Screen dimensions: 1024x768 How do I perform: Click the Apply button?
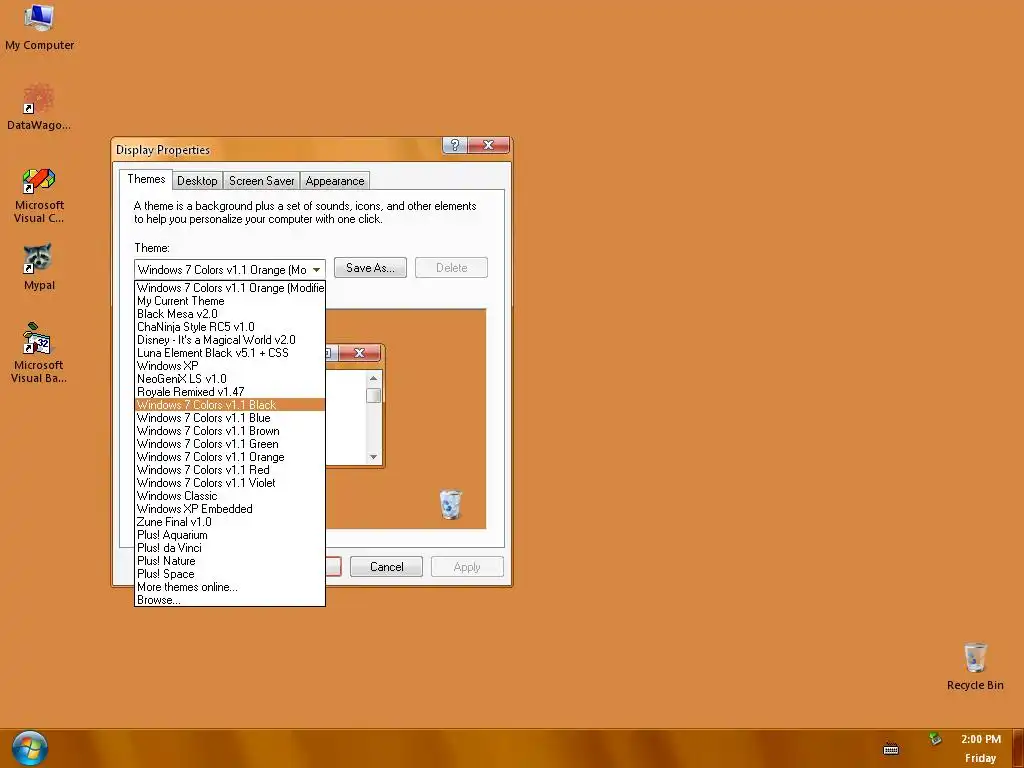[467, 567]
